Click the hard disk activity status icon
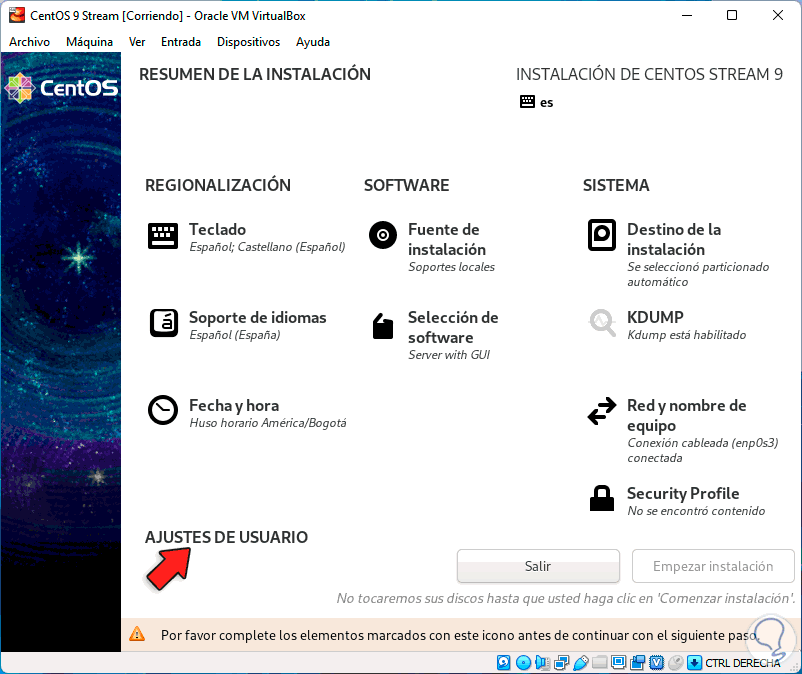The height and width of the screenshot is (674, 802). (503, 663)
